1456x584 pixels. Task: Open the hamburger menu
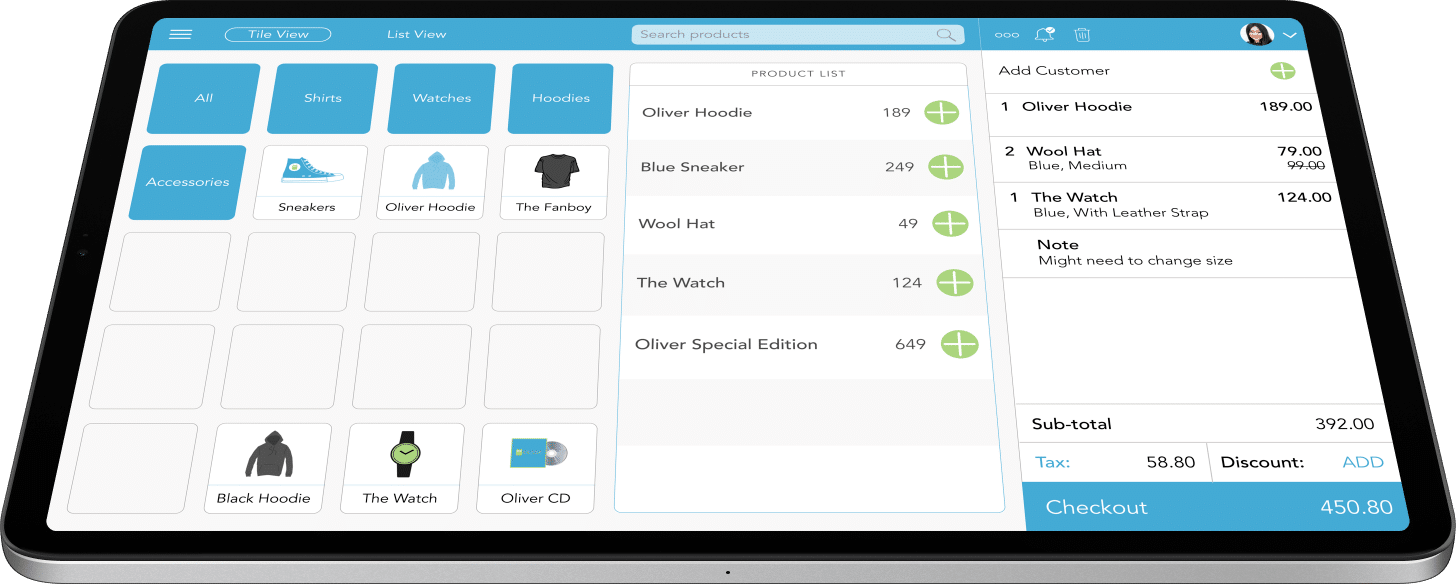pyautogui.click(x=180, y=34)
